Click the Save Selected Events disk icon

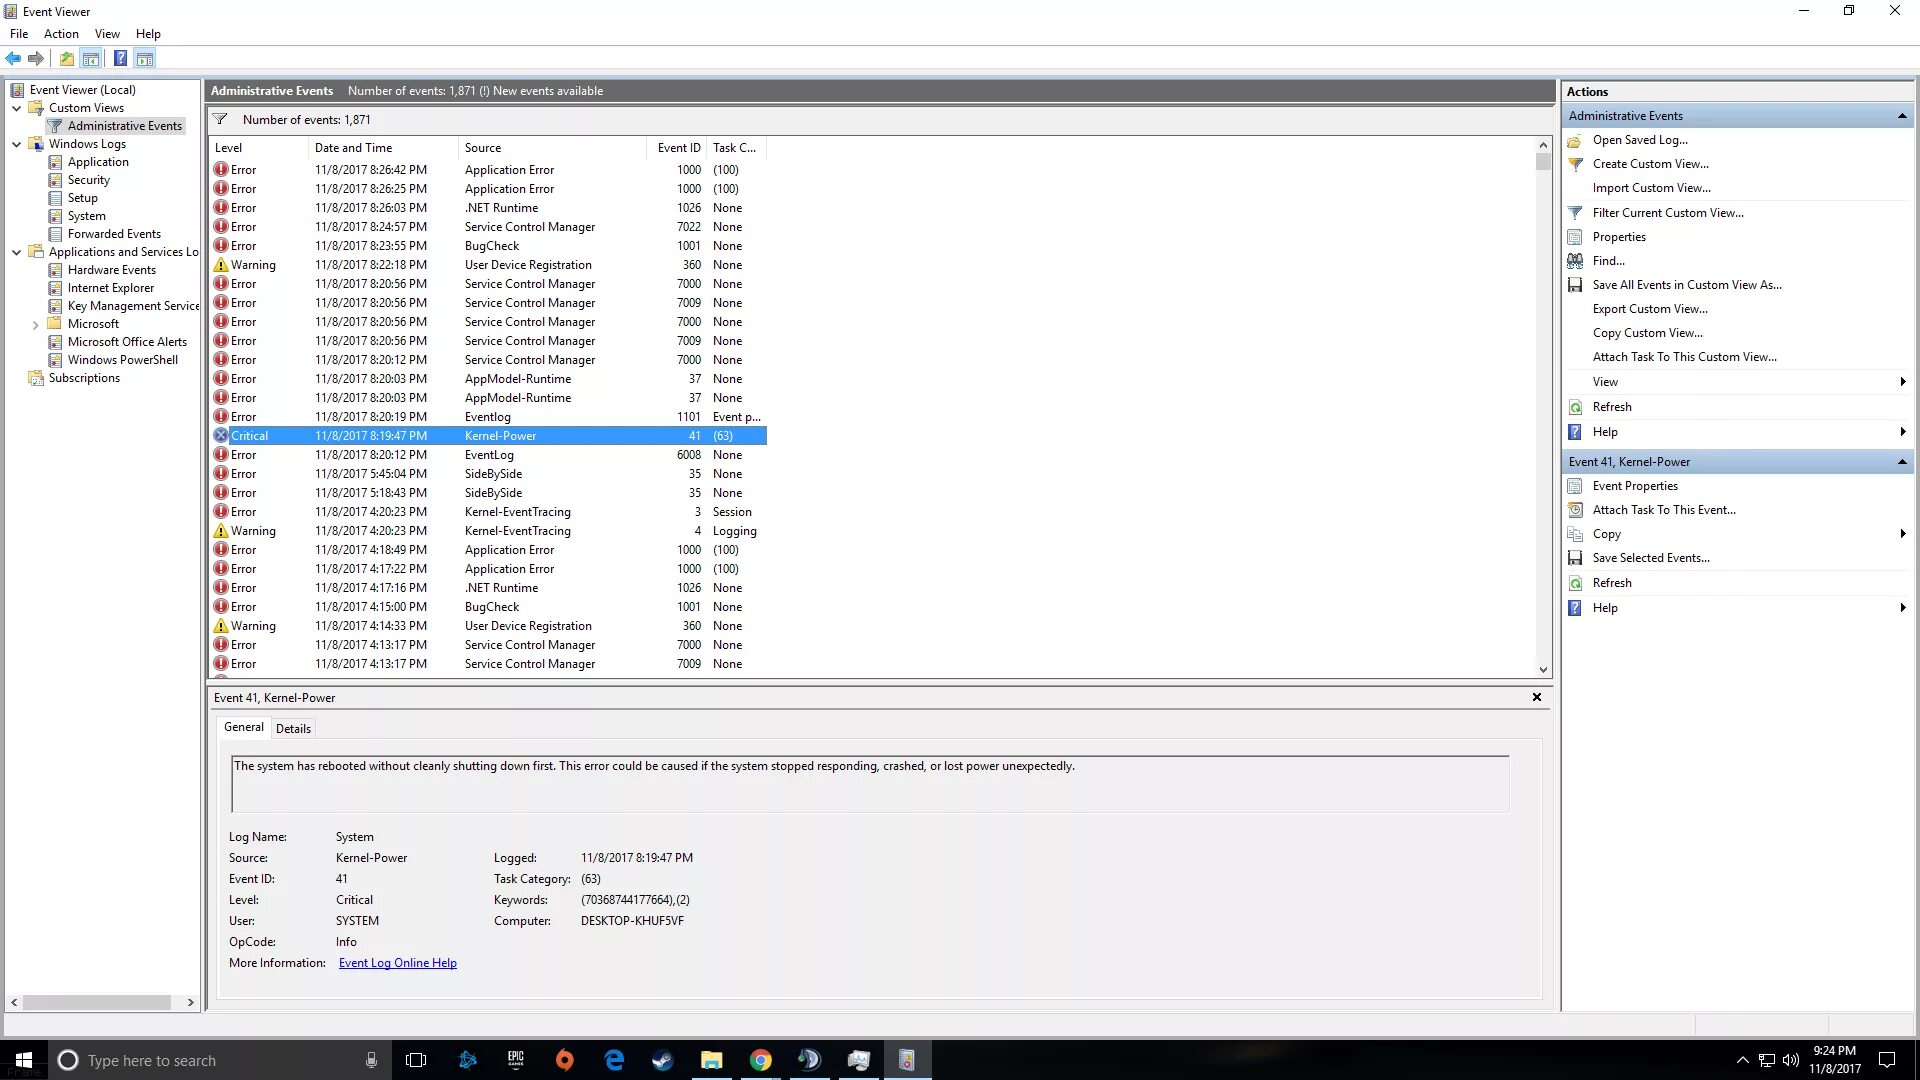pos(1575,558)
